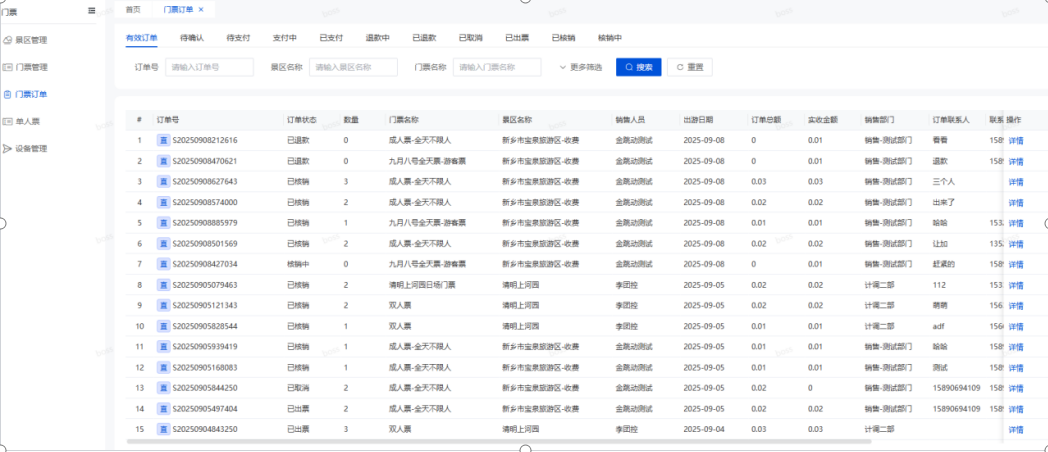Focus the 订单号 input field
The height and width of the screenshot is (452, 1048).
209,67
